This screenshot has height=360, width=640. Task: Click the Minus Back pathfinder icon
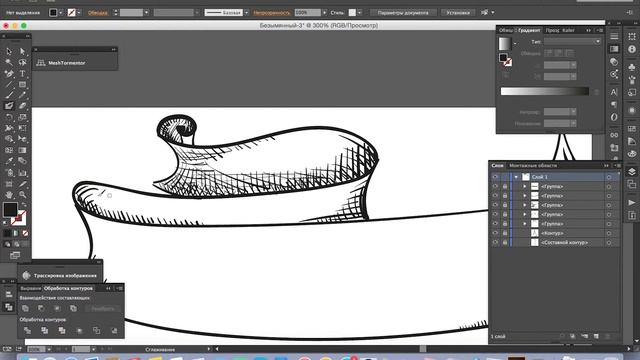pyautogui.click(x=114, y=330)
